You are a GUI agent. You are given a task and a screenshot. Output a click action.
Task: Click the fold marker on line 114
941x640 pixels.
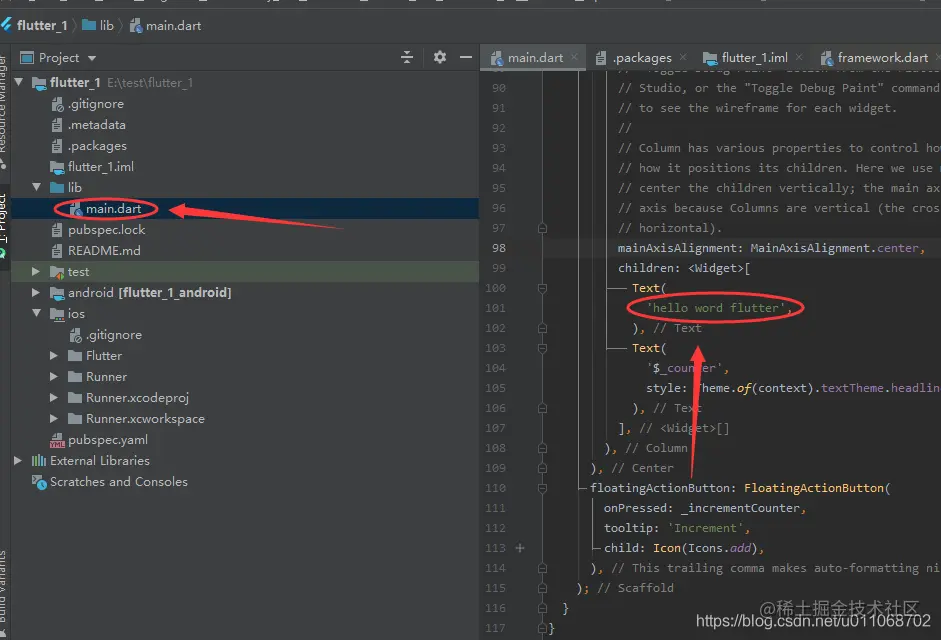tap(543, 568)
